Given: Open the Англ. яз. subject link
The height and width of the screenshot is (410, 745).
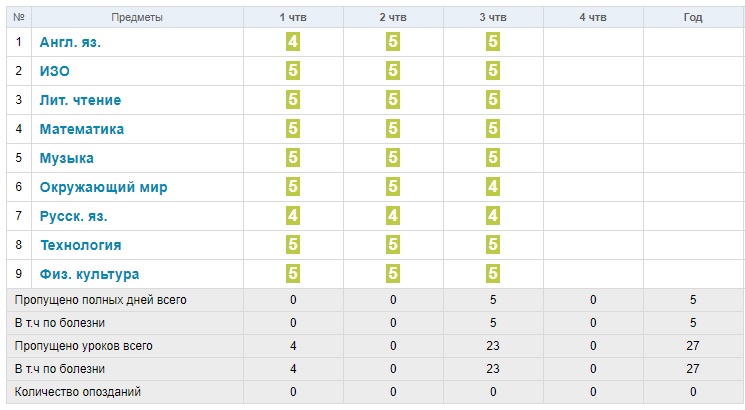Looking at the screenshot, I should click(x=70, y=42).
